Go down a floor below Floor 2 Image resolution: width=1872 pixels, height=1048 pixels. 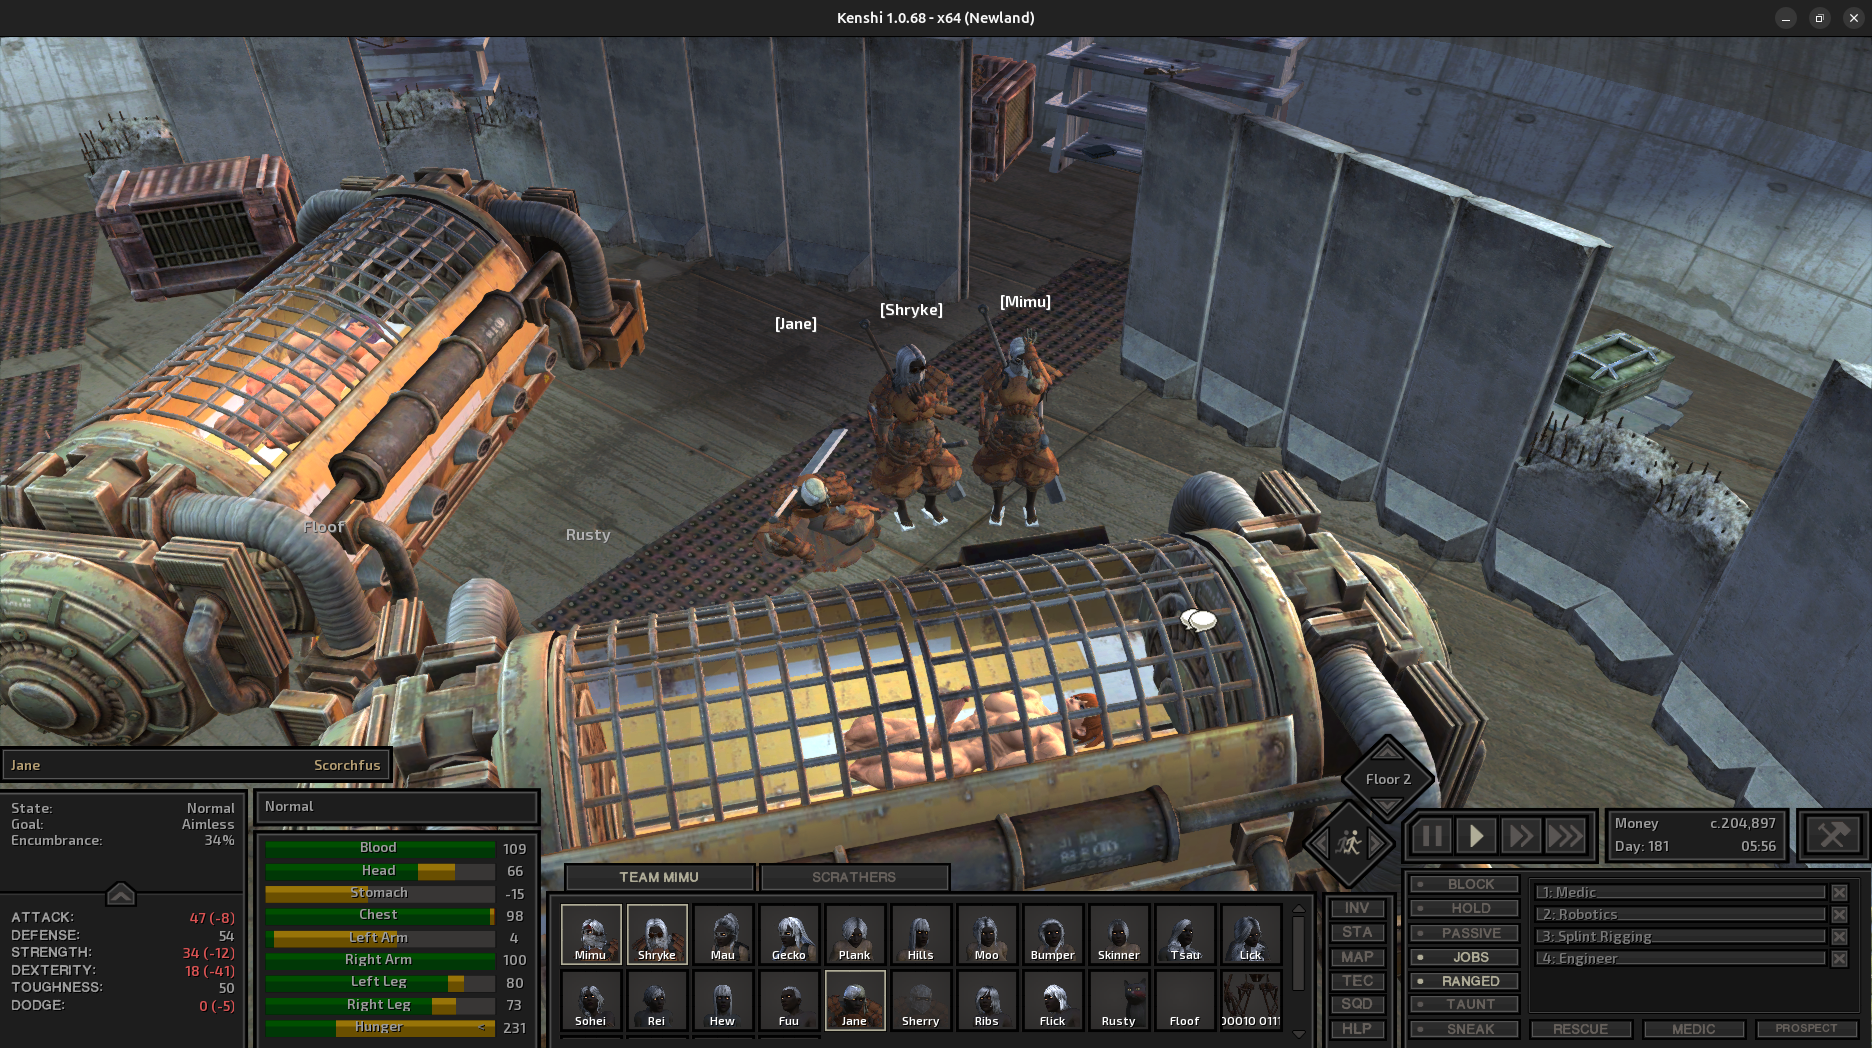tap(1388, 805)
